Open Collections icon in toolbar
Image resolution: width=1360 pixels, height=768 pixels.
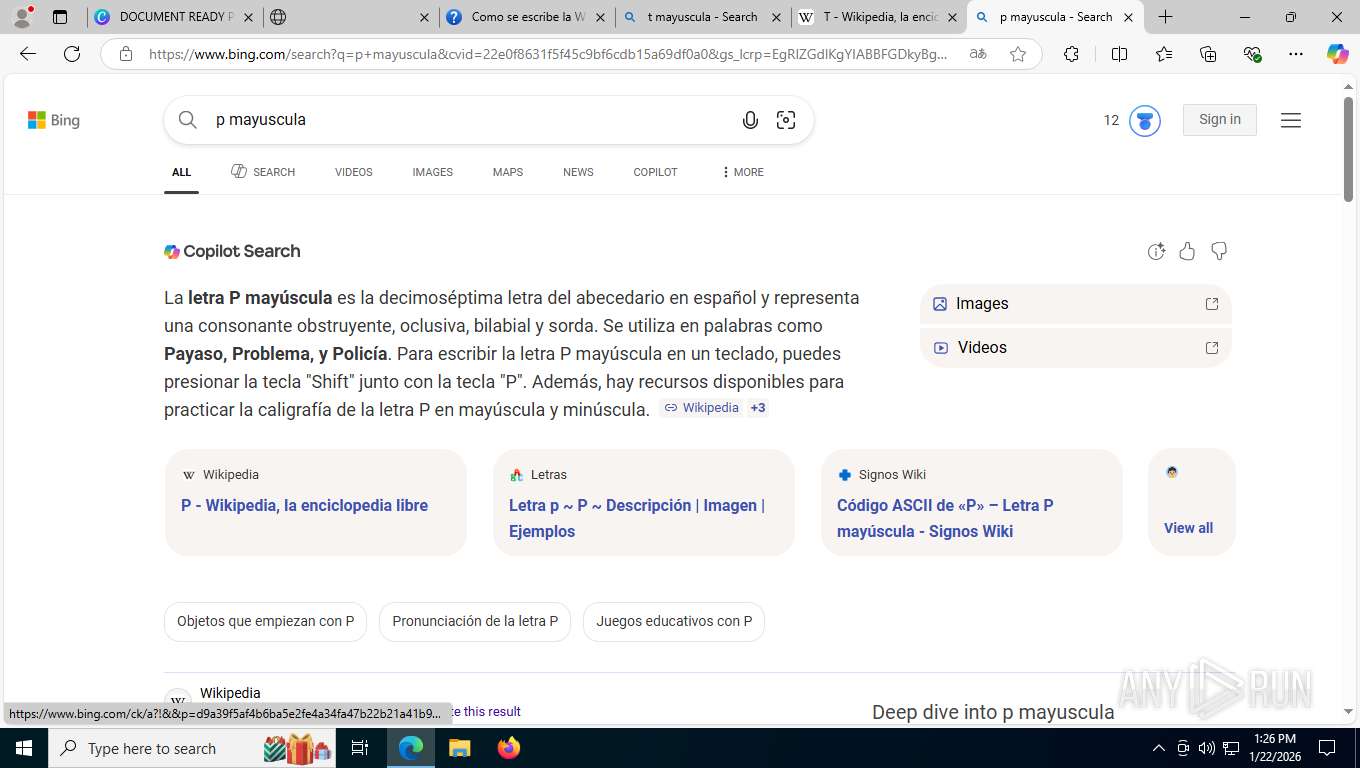(x=1208, y=54)
